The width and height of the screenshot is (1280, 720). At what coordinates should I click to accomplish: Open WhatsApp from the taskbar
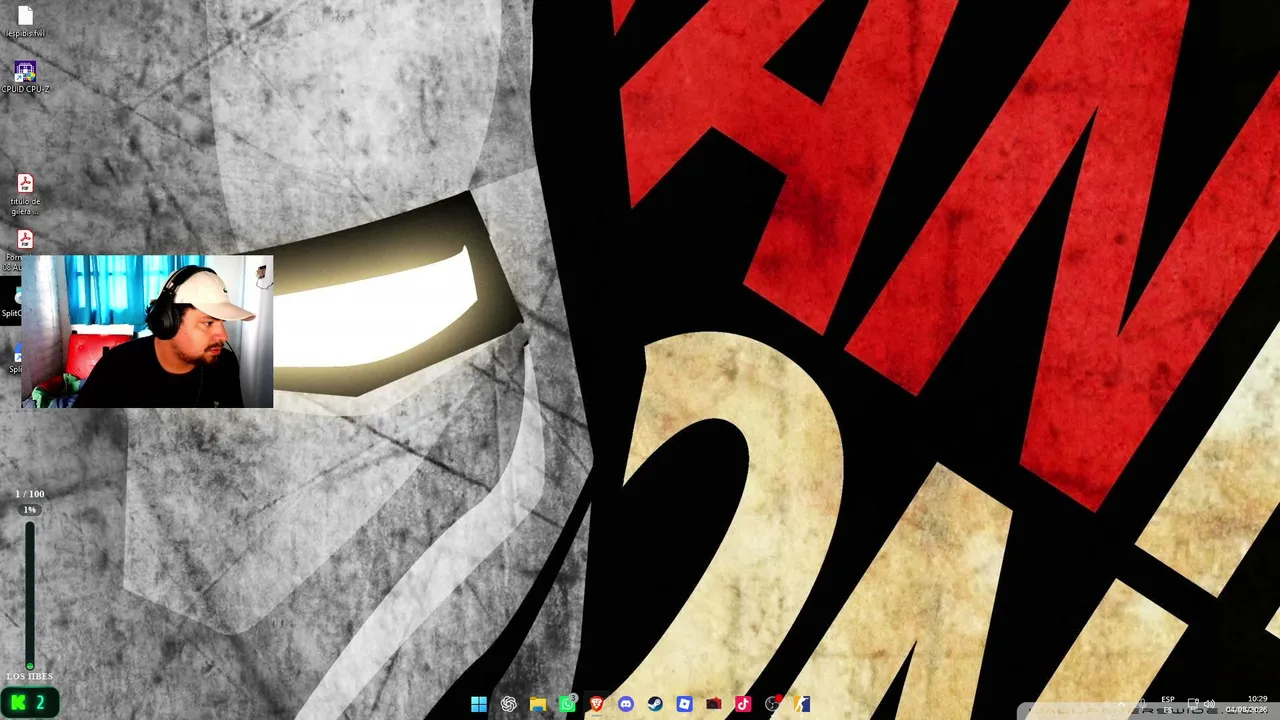point(567,704)
